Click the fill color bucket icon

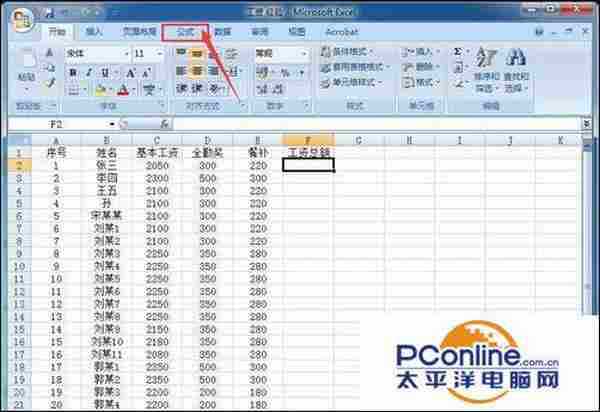click(99, 90)
